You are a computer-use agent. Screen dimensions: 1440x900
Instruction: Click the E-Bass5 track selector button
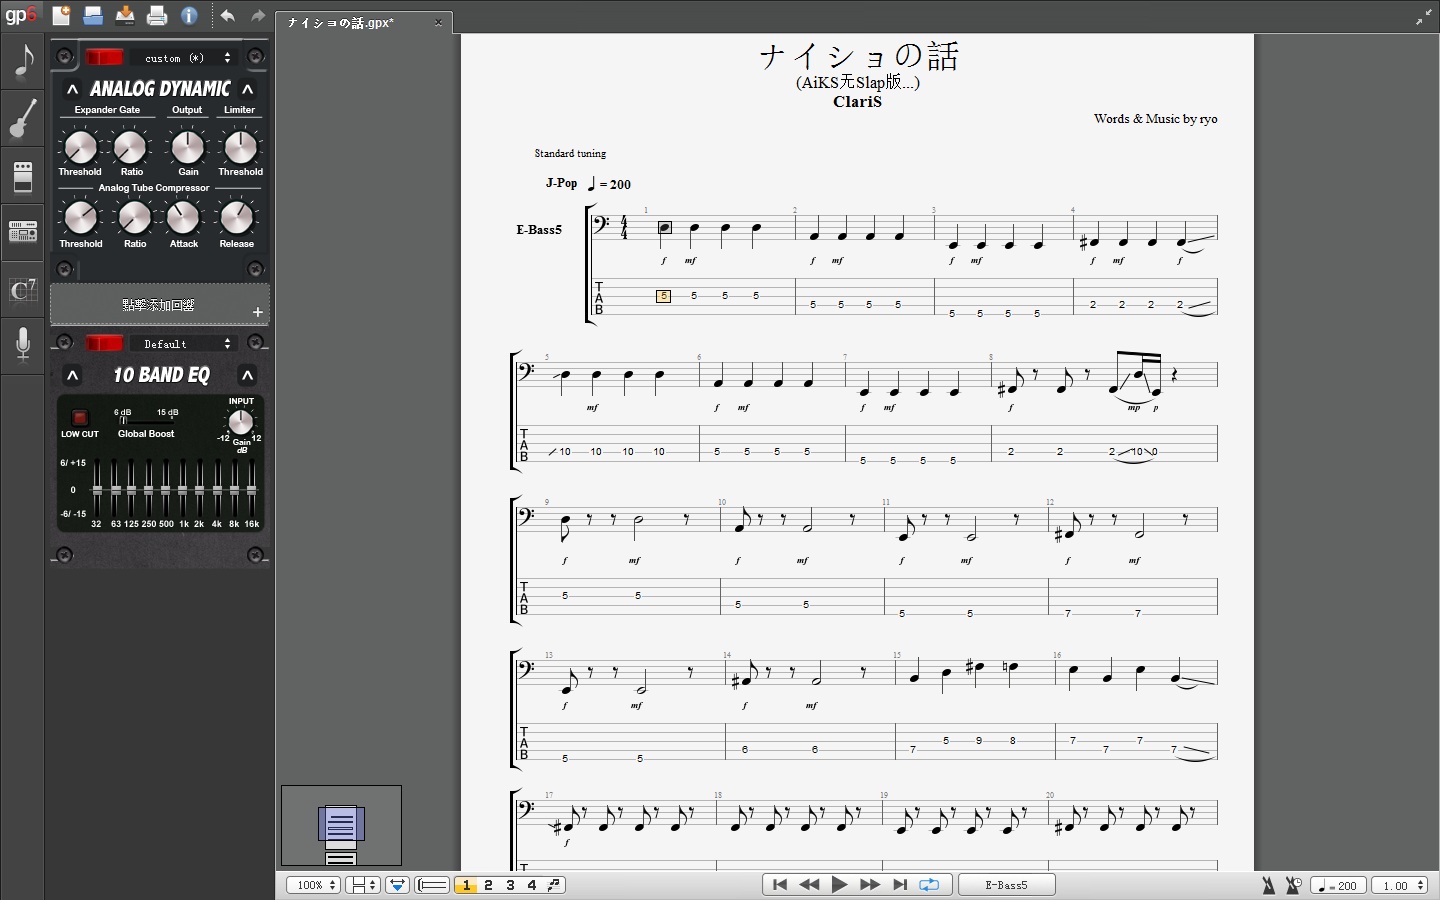point(1006,885)
